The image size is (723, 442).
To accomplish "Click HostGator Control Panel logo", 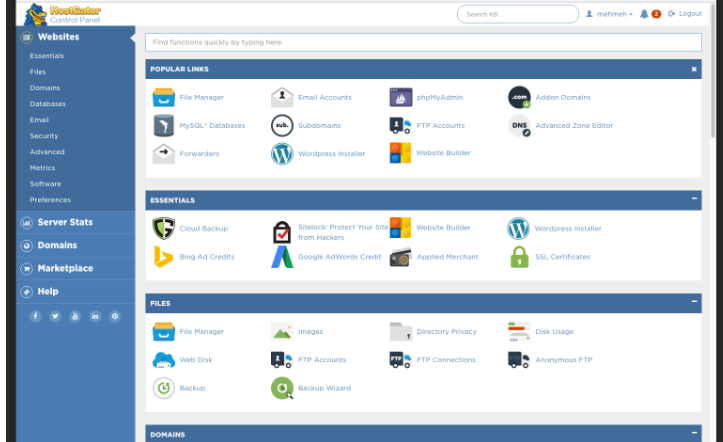I will (x=62, y=14).
